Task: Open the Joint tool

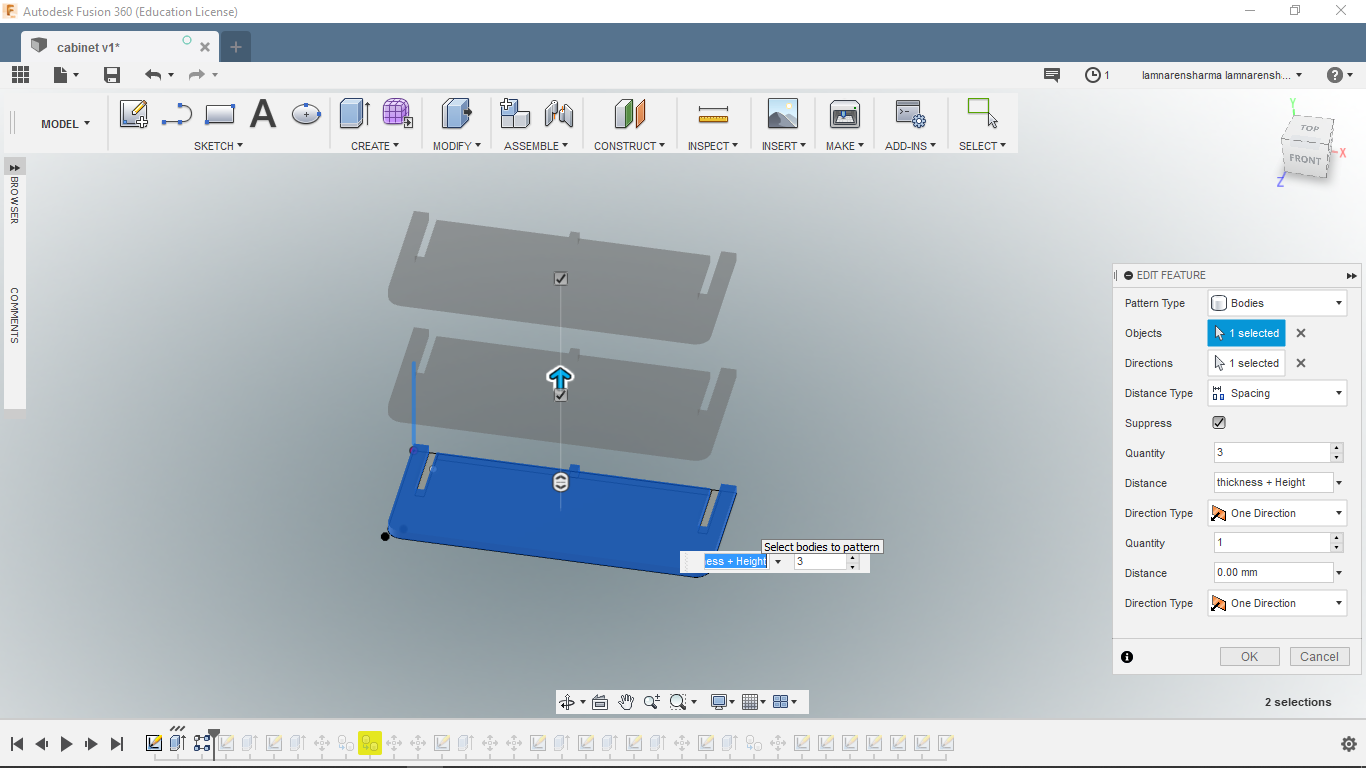Action: tap(559, 114)
